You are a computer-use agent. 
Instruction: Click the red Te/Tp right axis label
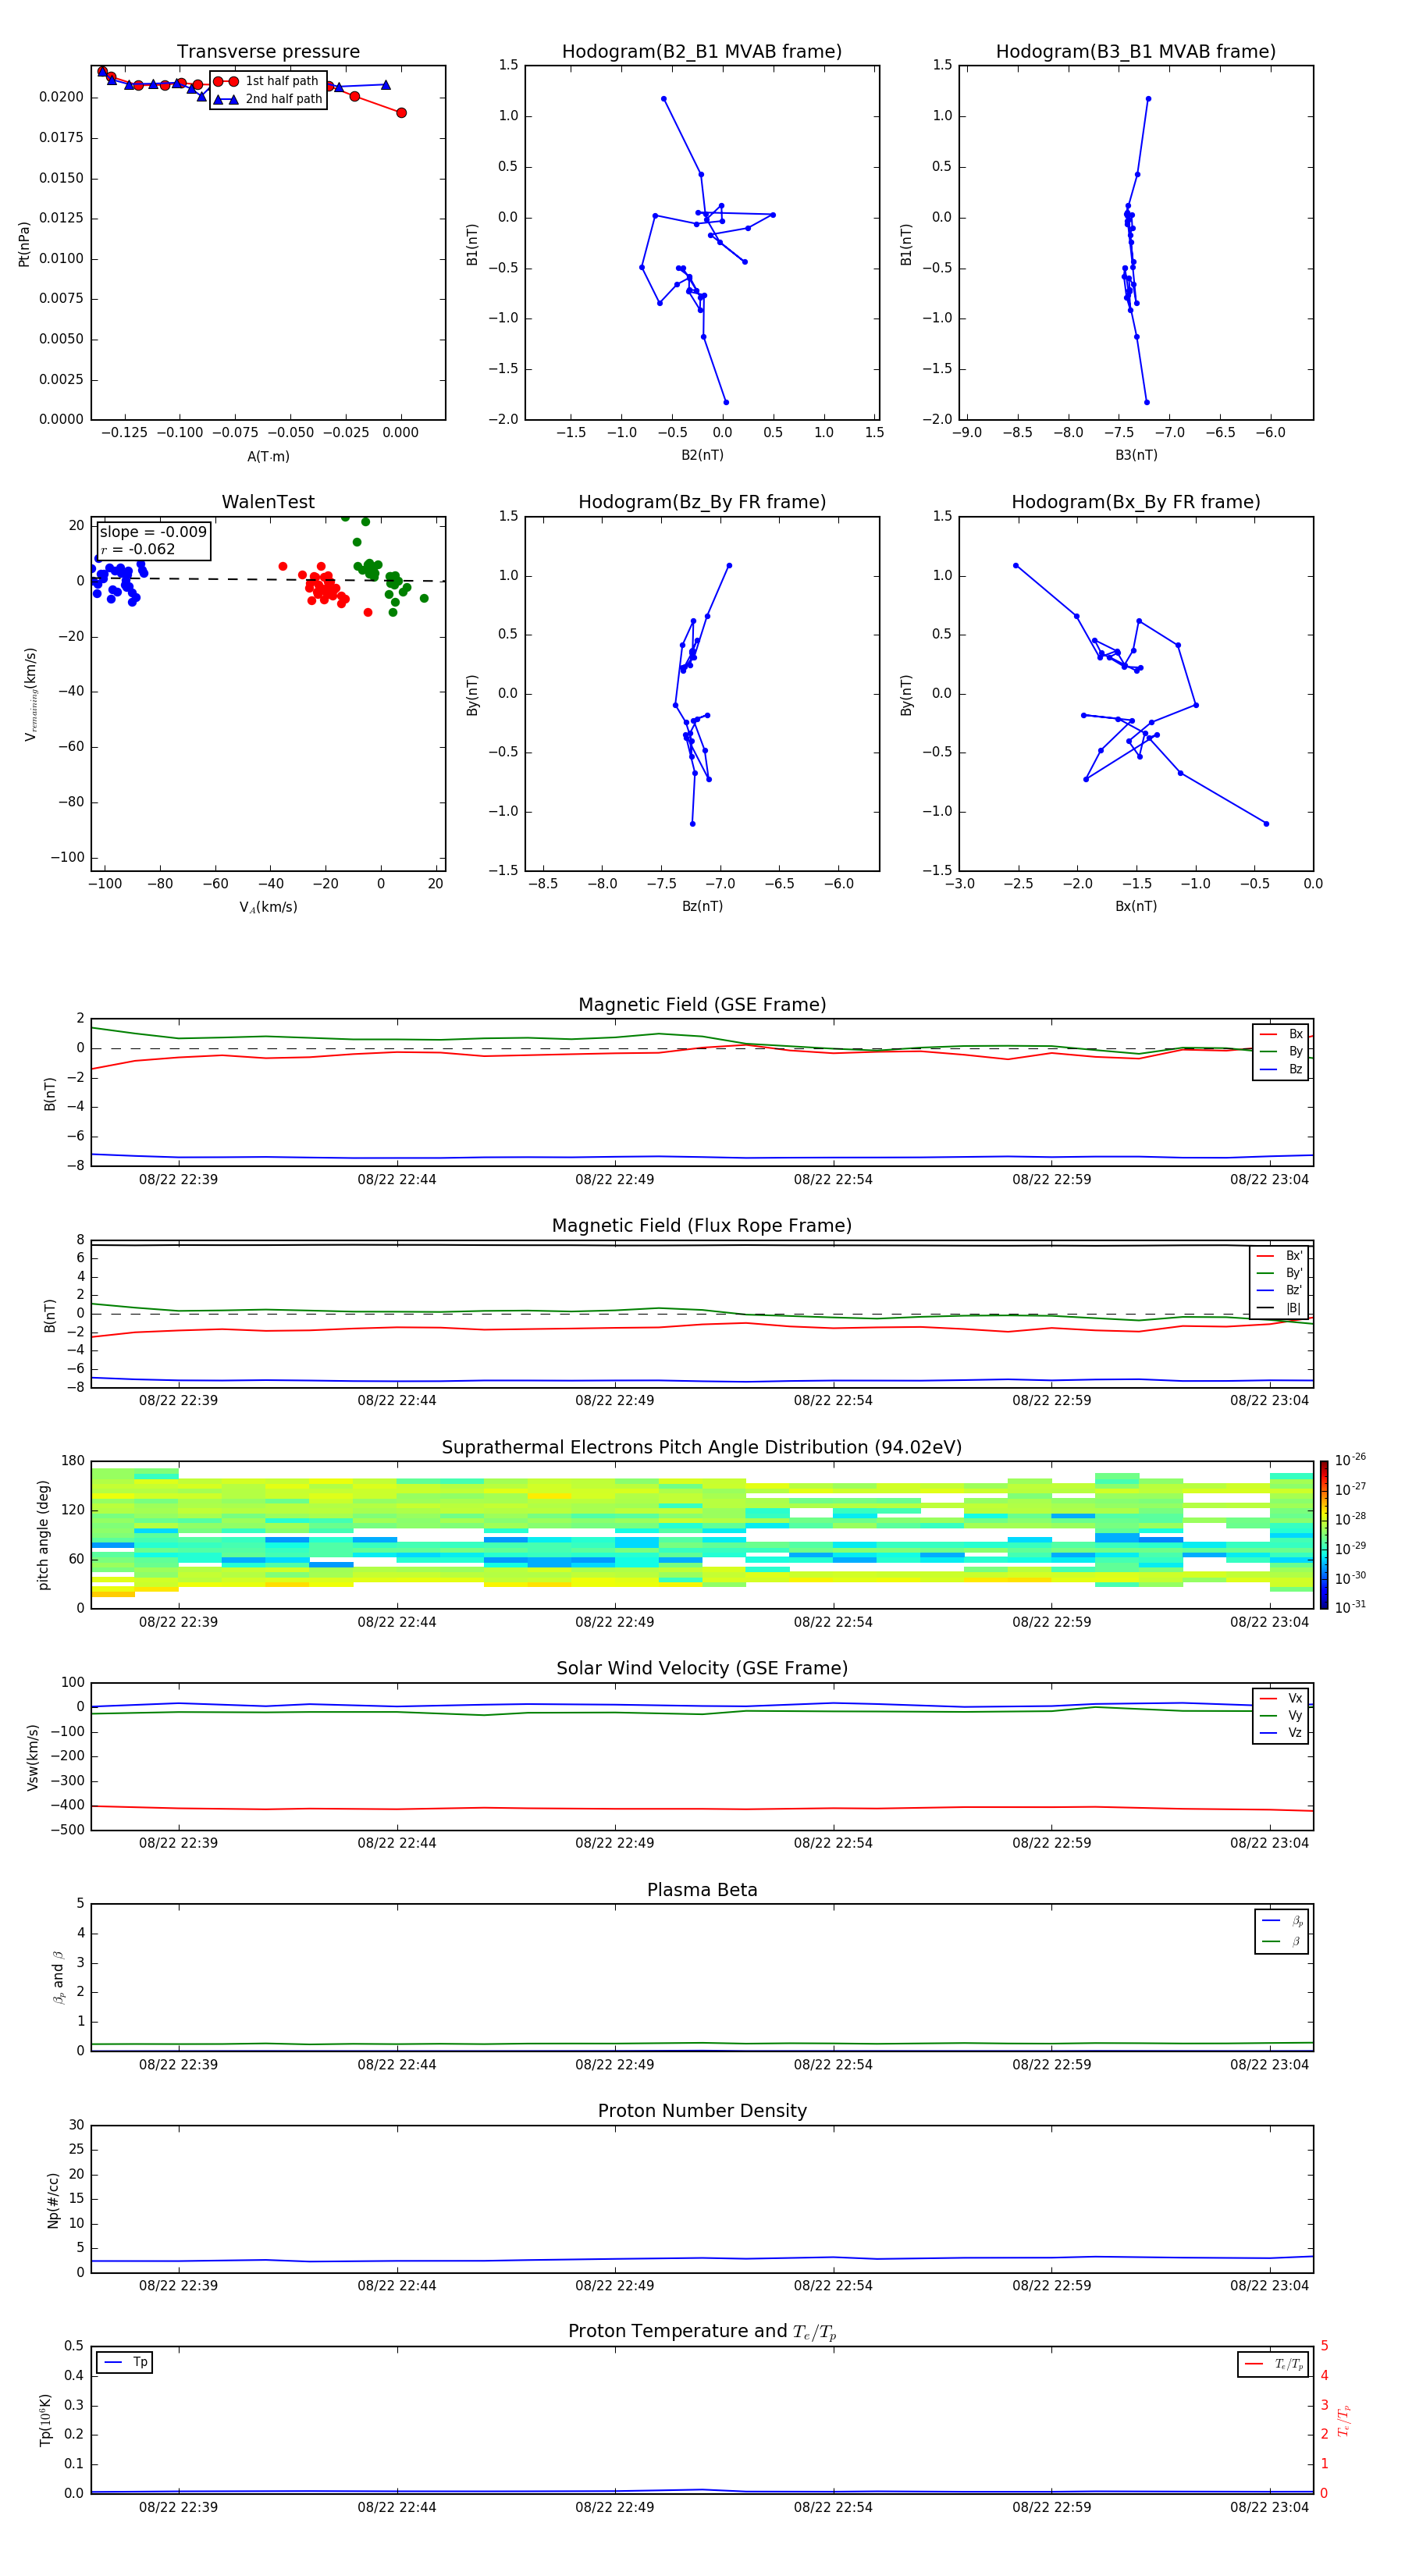click(x=1343, y=2420)
